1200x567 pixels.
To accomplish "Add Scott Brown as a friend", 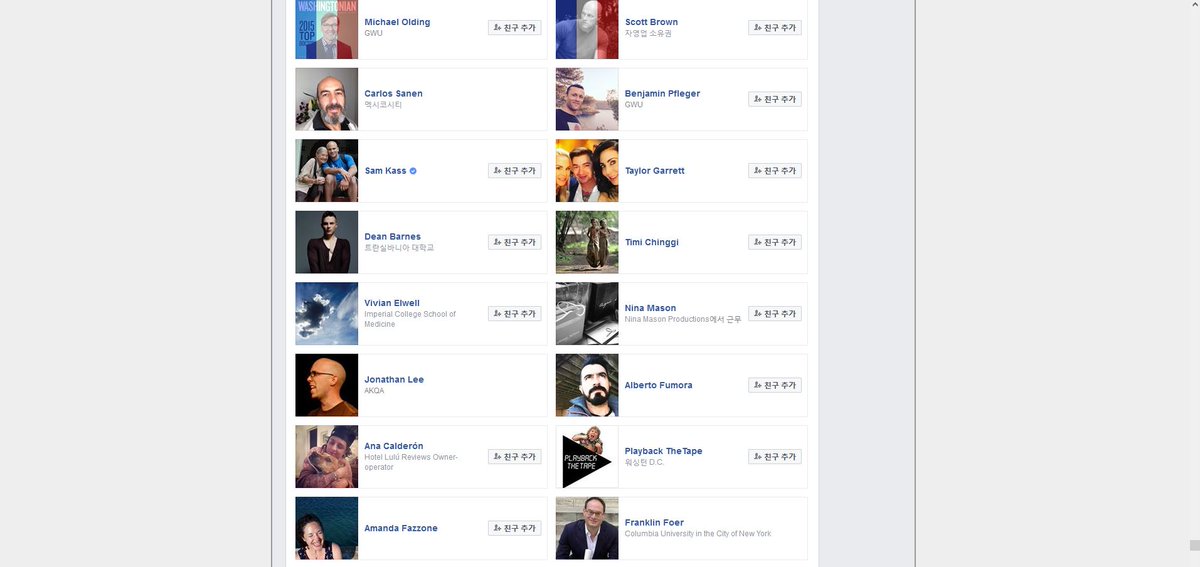I will coord(775,28).
